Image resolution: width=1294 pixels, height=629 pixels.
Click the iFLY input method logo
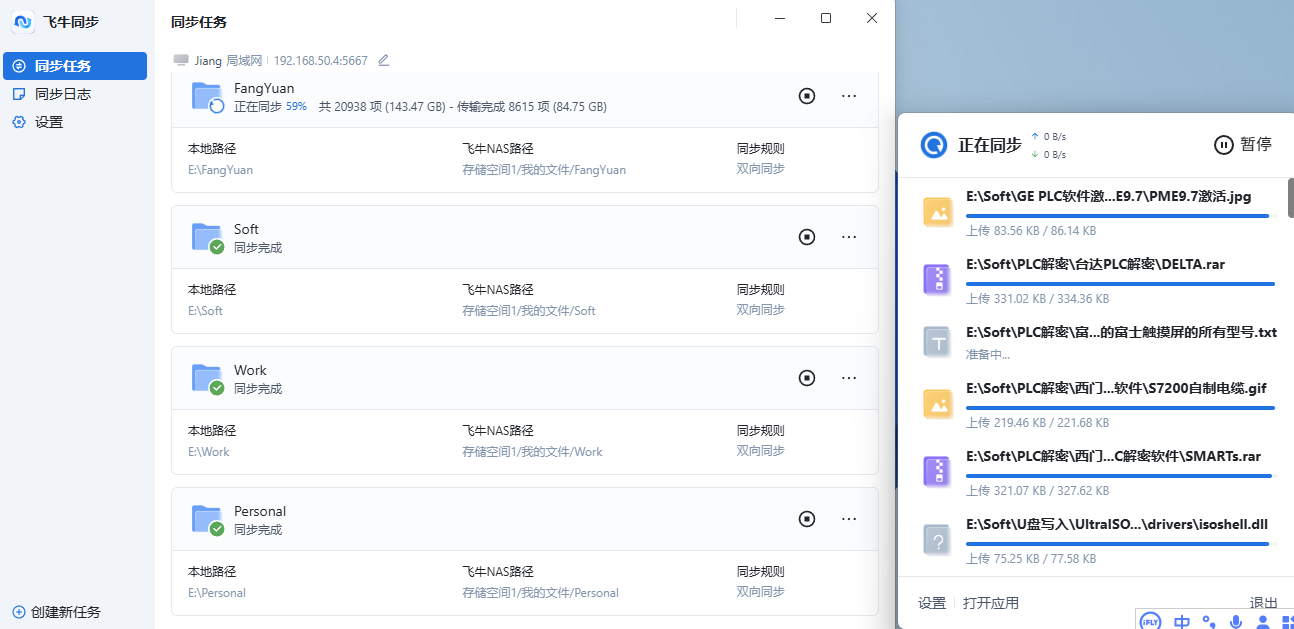1150,620
